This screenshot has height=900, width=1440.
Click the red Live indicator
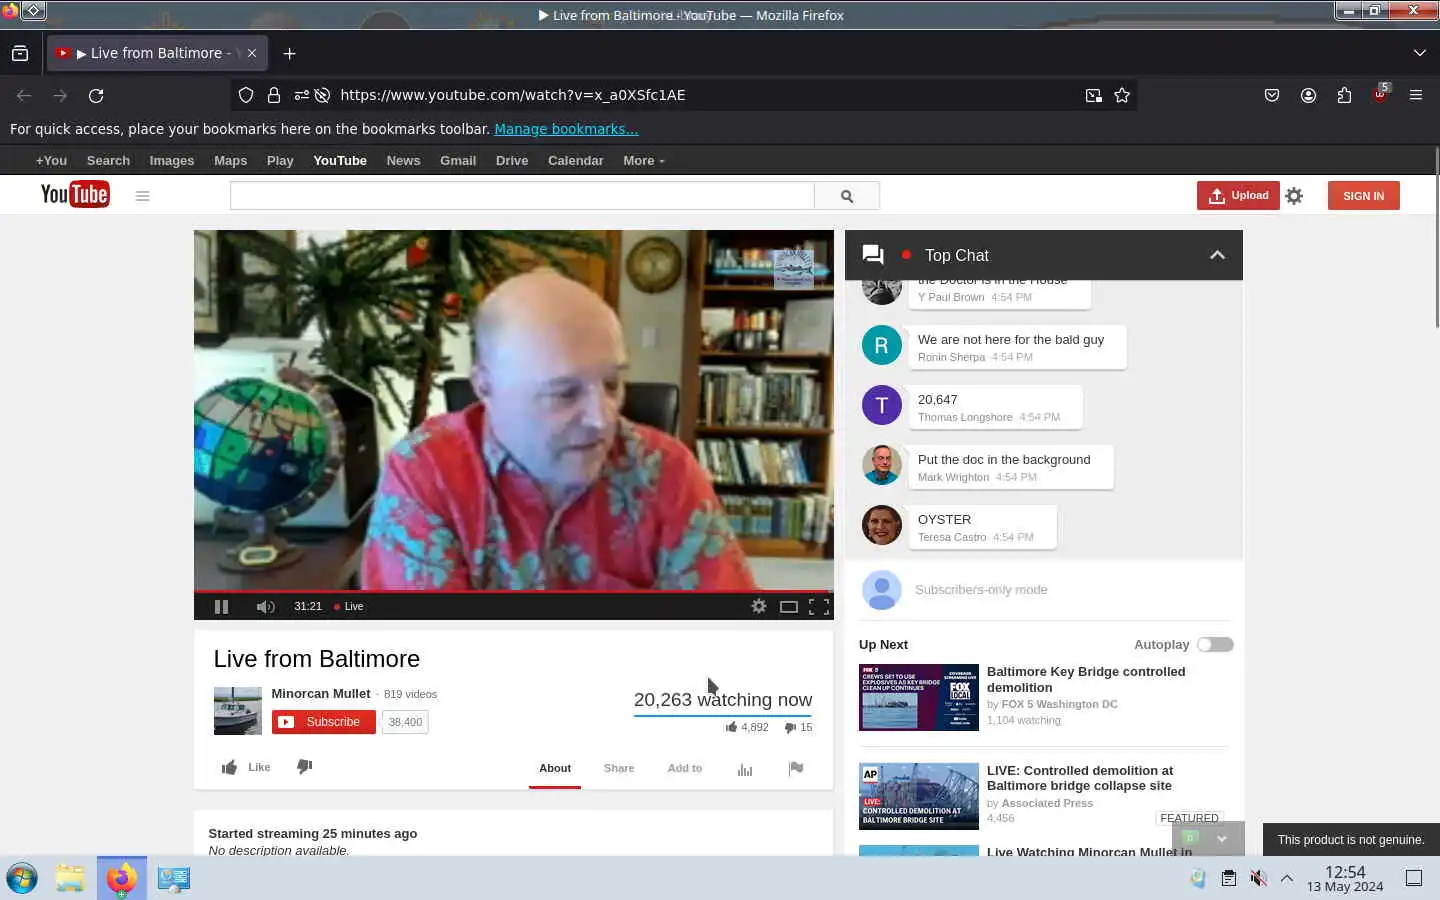(x=349, y=606)
